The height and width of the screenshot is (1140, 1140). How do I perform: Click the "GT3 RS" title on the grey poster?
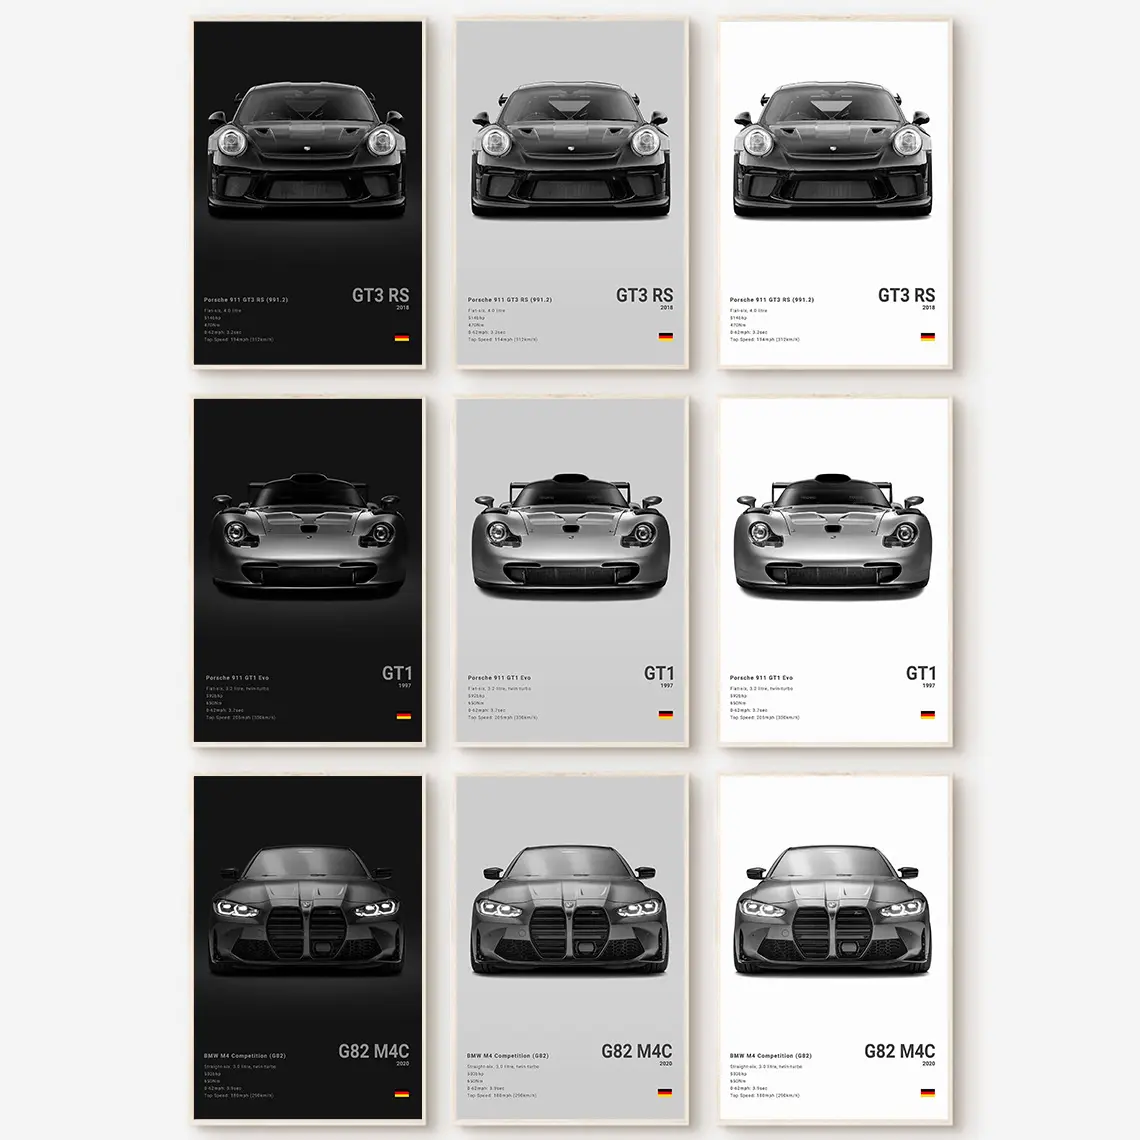(644, 295)
